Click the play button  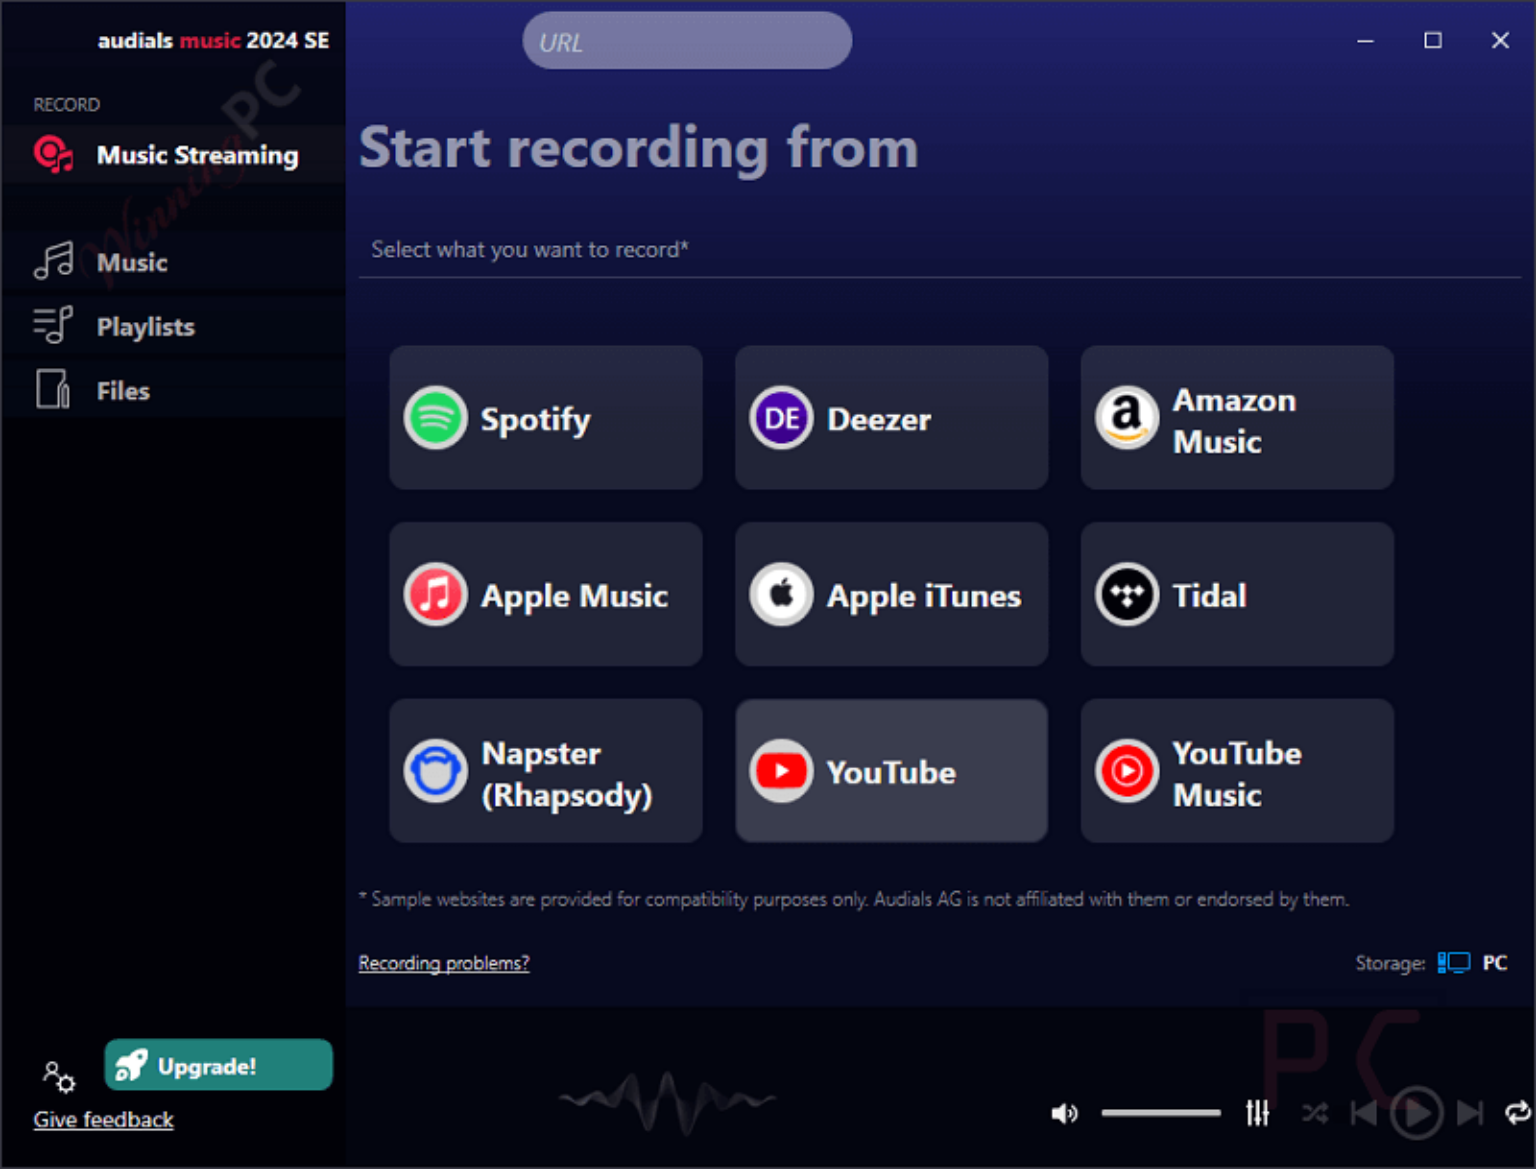(x=1416, y=1112)
